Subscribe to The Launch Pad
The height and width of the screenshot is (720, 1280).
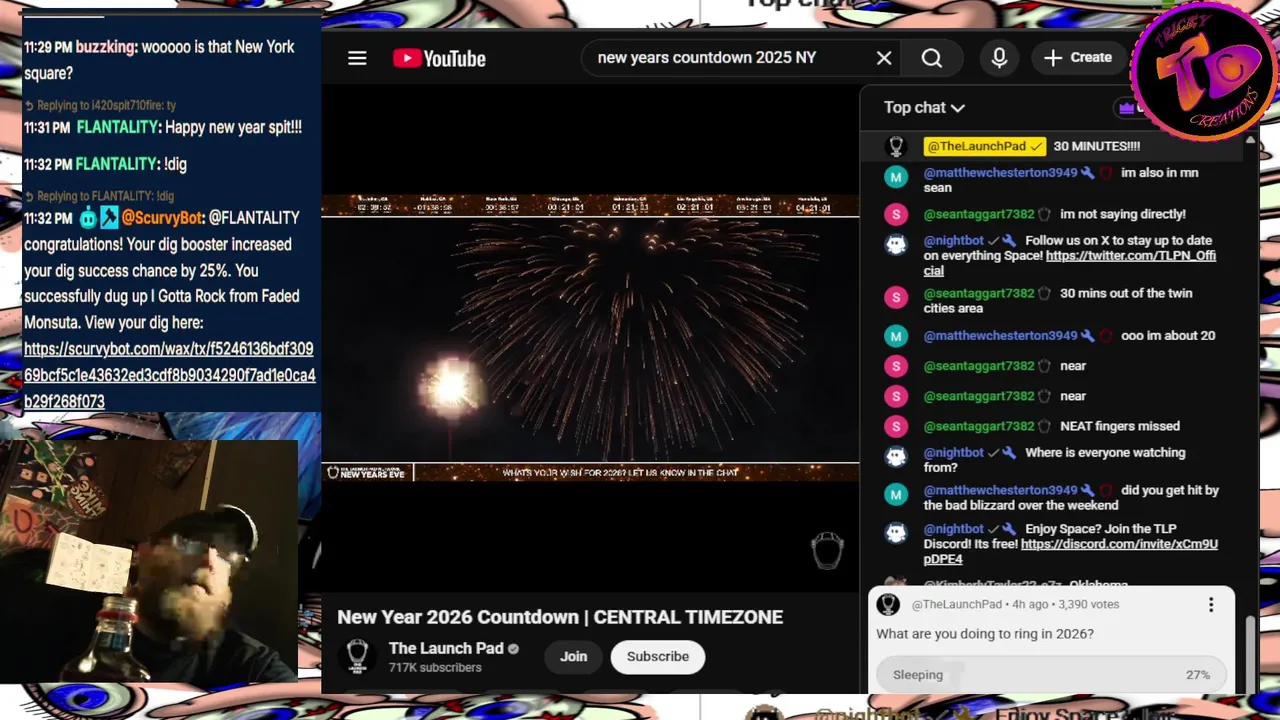click(658, 656)
